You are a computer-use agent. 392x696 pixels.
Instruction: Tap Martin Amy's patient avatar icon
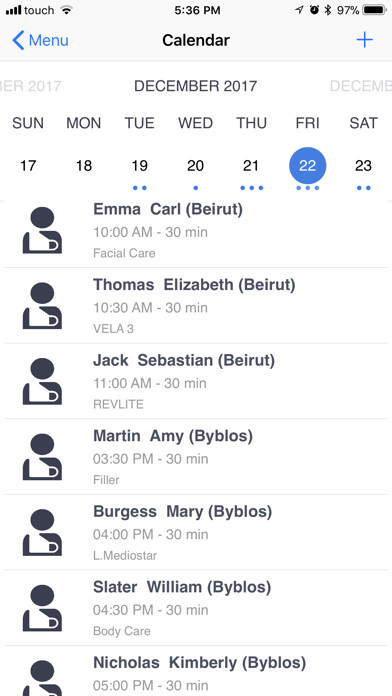(42, 456)
